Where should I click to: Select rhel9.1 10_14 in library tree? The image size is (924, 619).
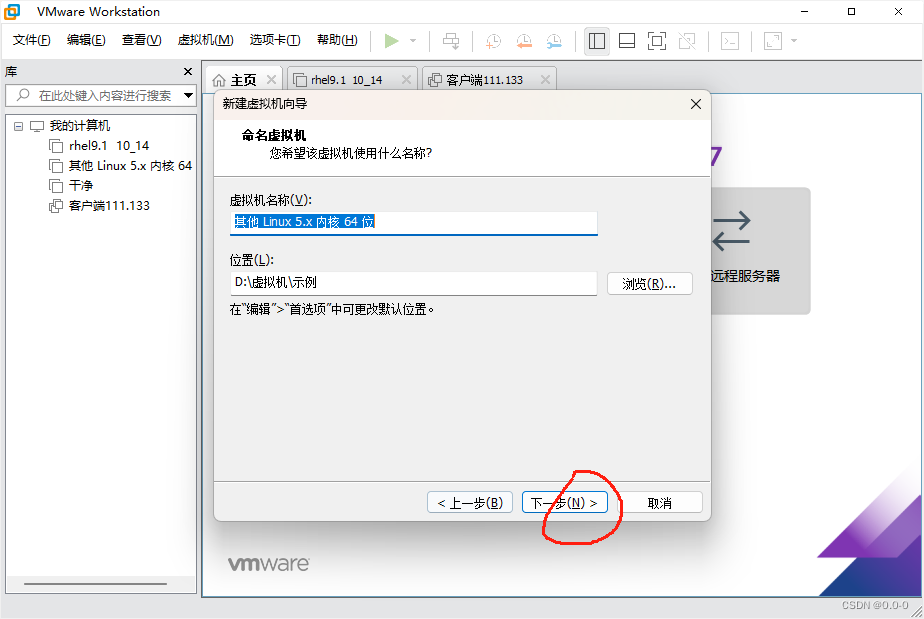click(x=109, y=146)
